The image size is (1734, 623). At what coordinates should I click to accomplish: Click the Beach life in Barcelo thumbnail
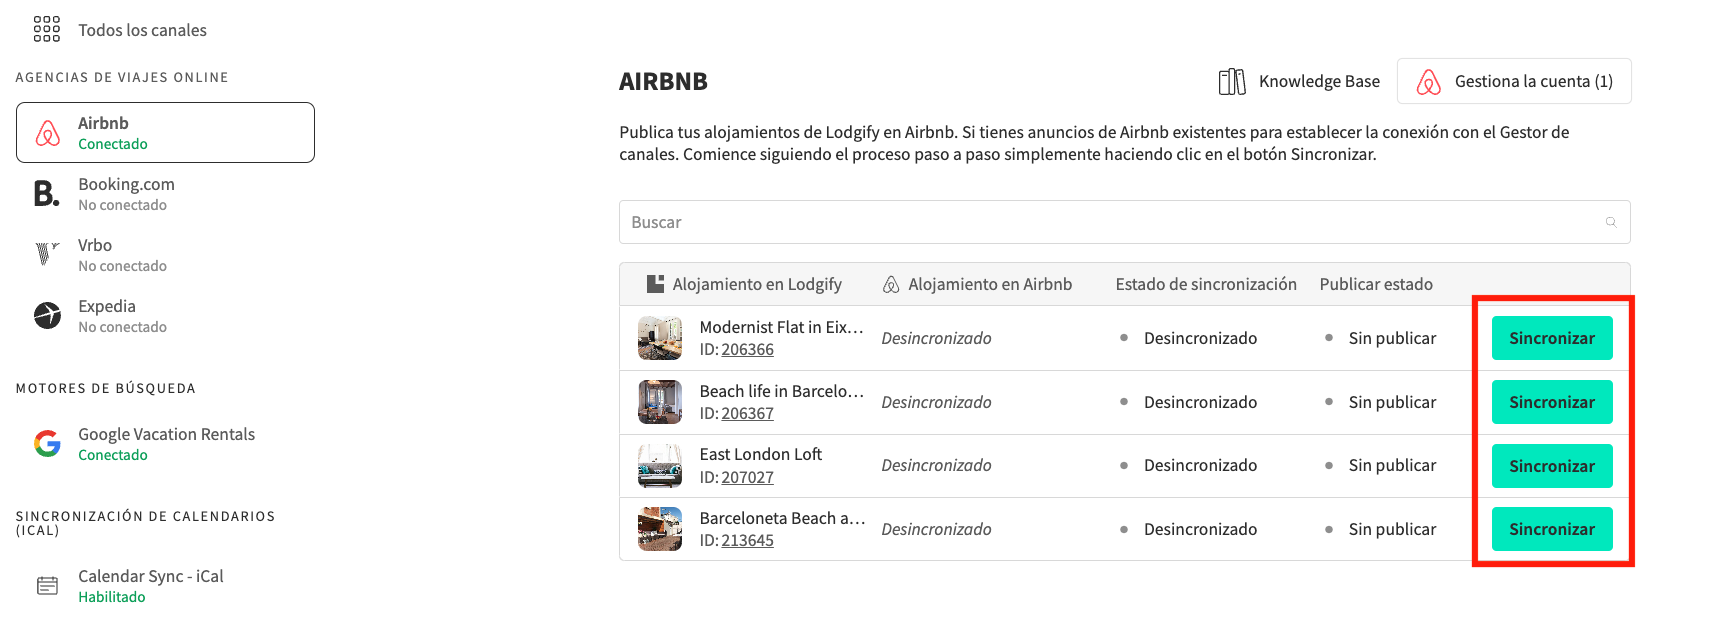[660, 402]
